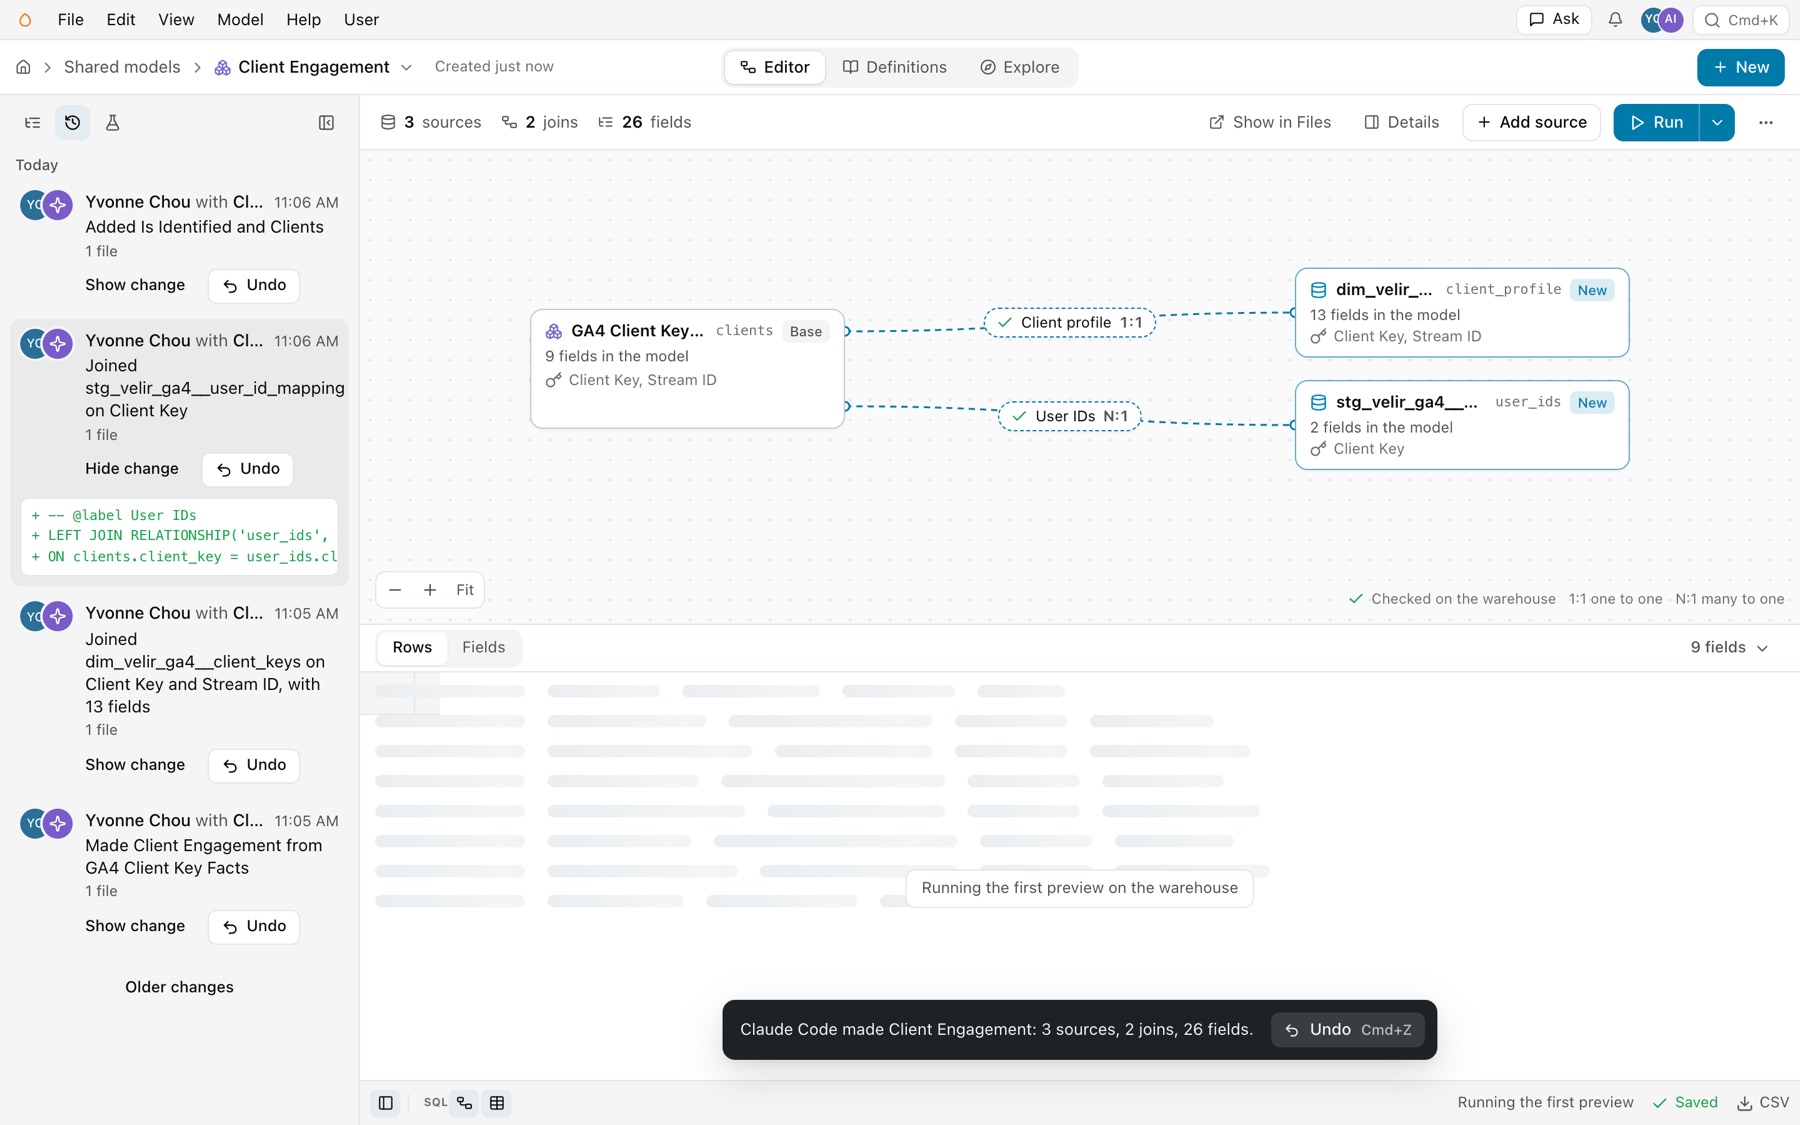This screenshot has height=1125, width=1800.
Task: Expand the Client Engagement model dropdown
Action: pos(406,67)
